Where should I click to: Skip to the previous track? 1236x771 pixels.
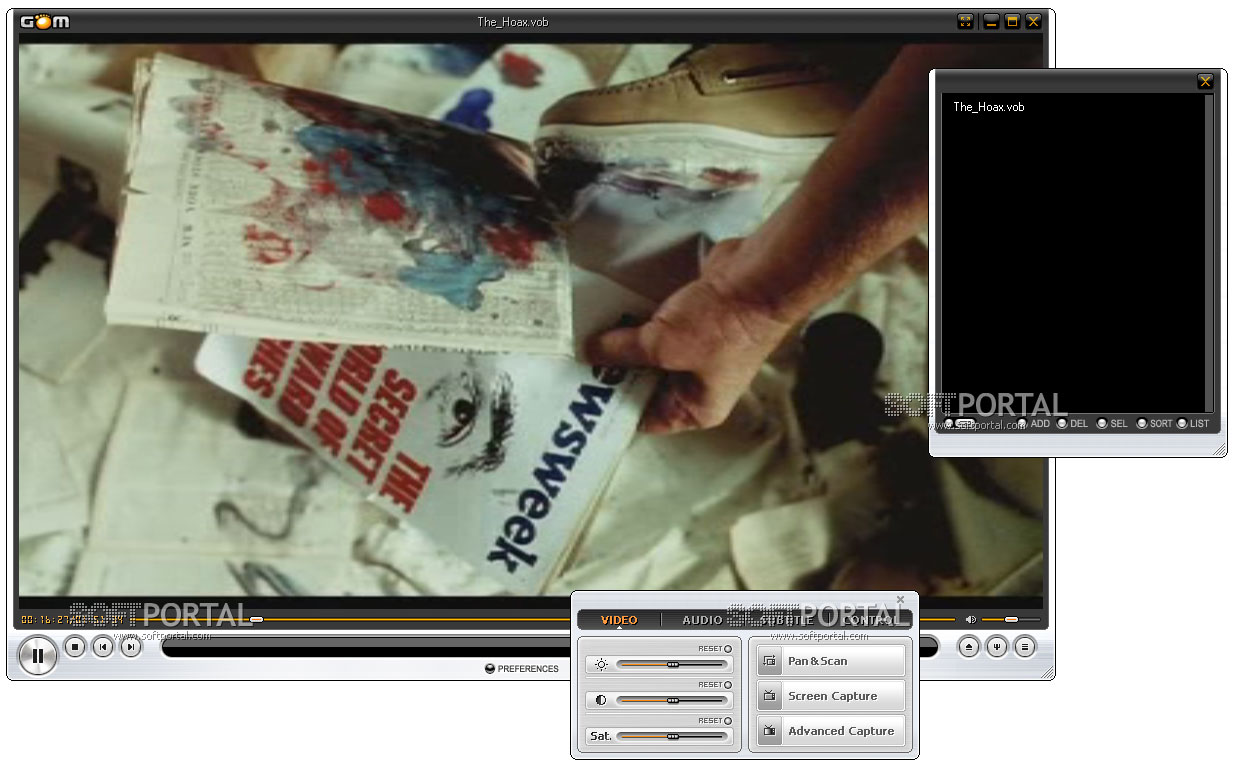click(102, 647)
